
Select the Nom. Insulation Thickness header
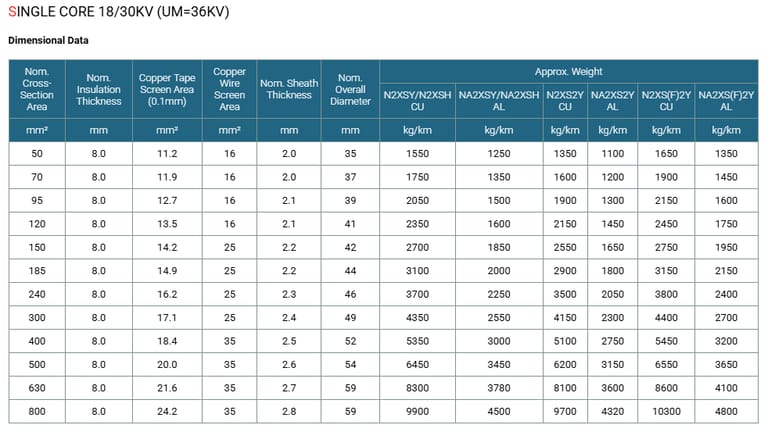[98, 88]
